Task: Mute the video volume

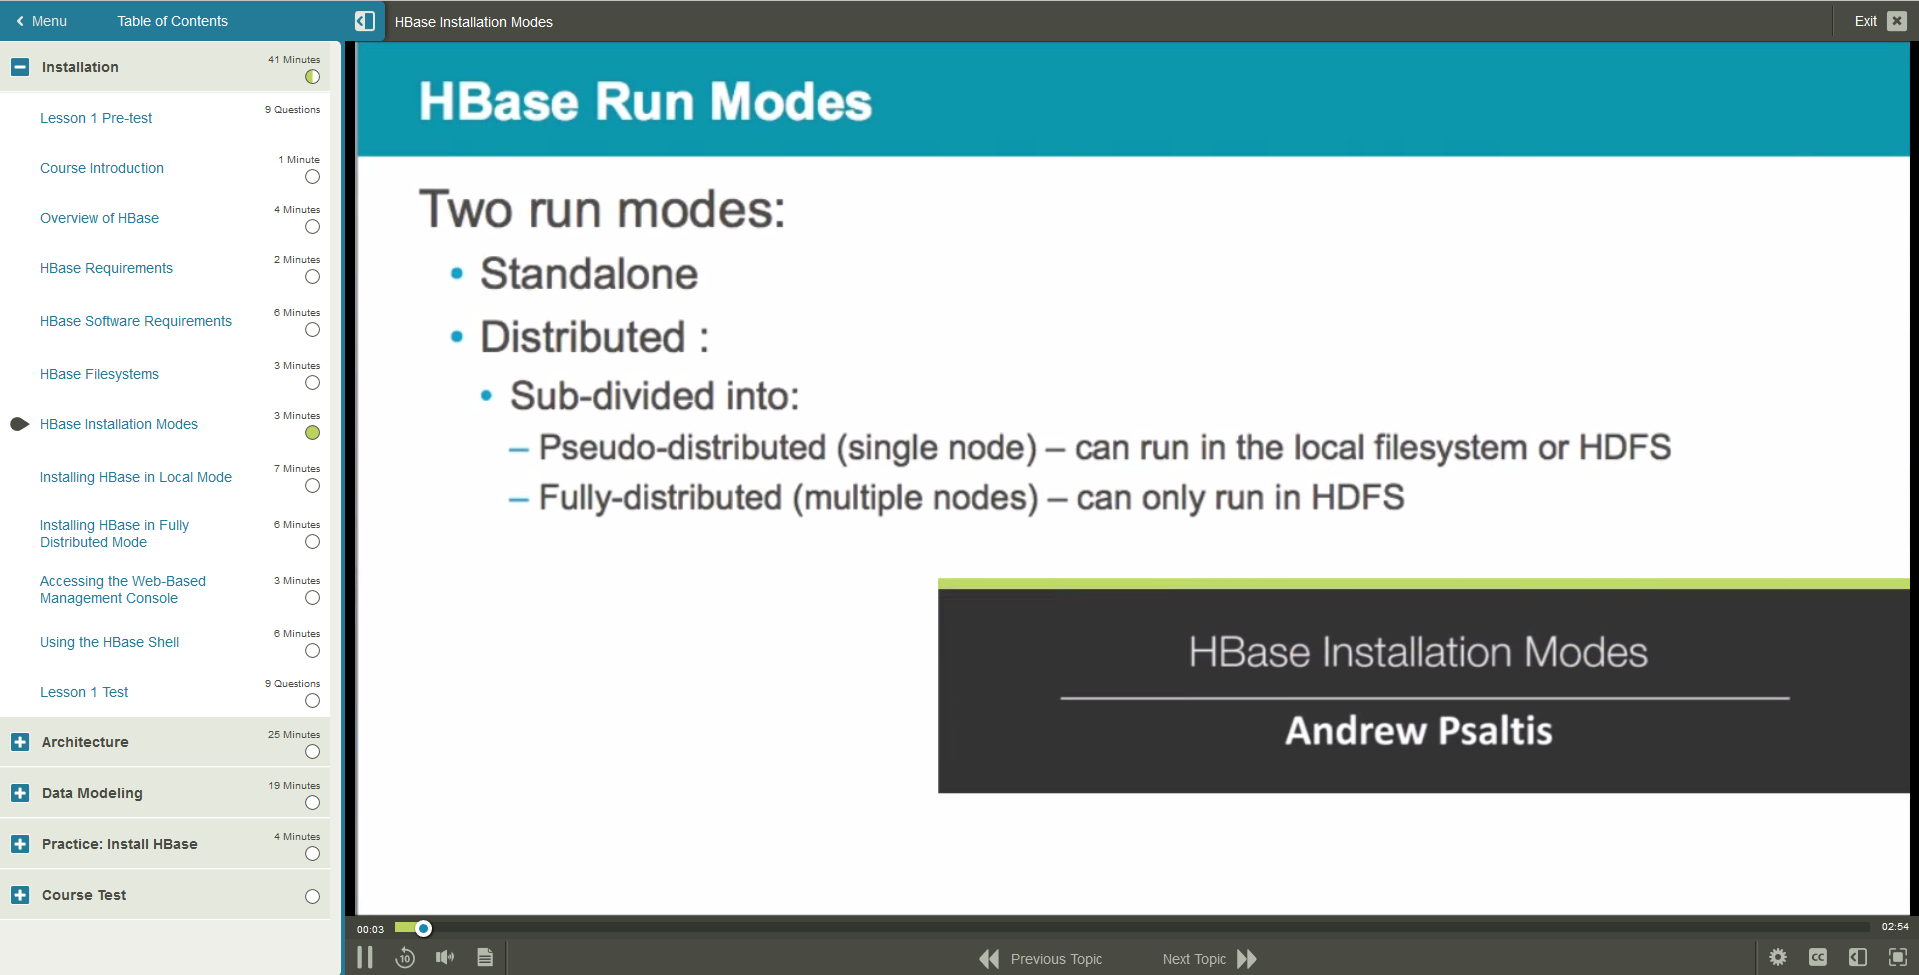Action: point(445,957)
